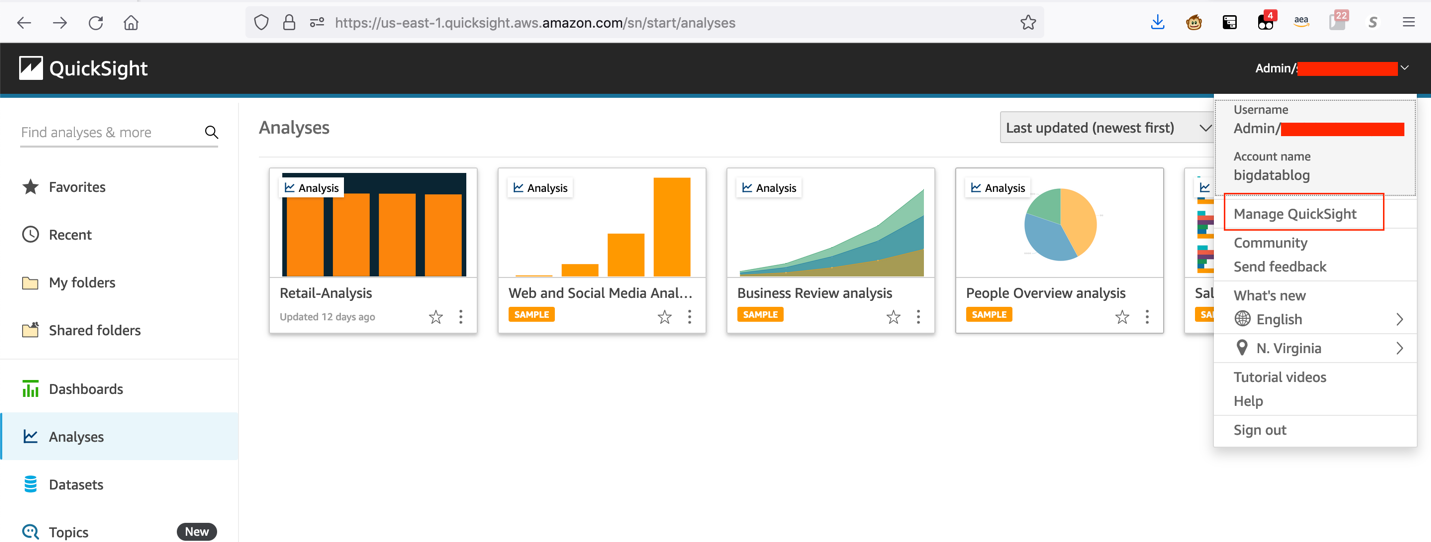1431x542 pixels.
Task: Open the People Overview pie chart thumbnail
Action: click(x=1060, y=223)
